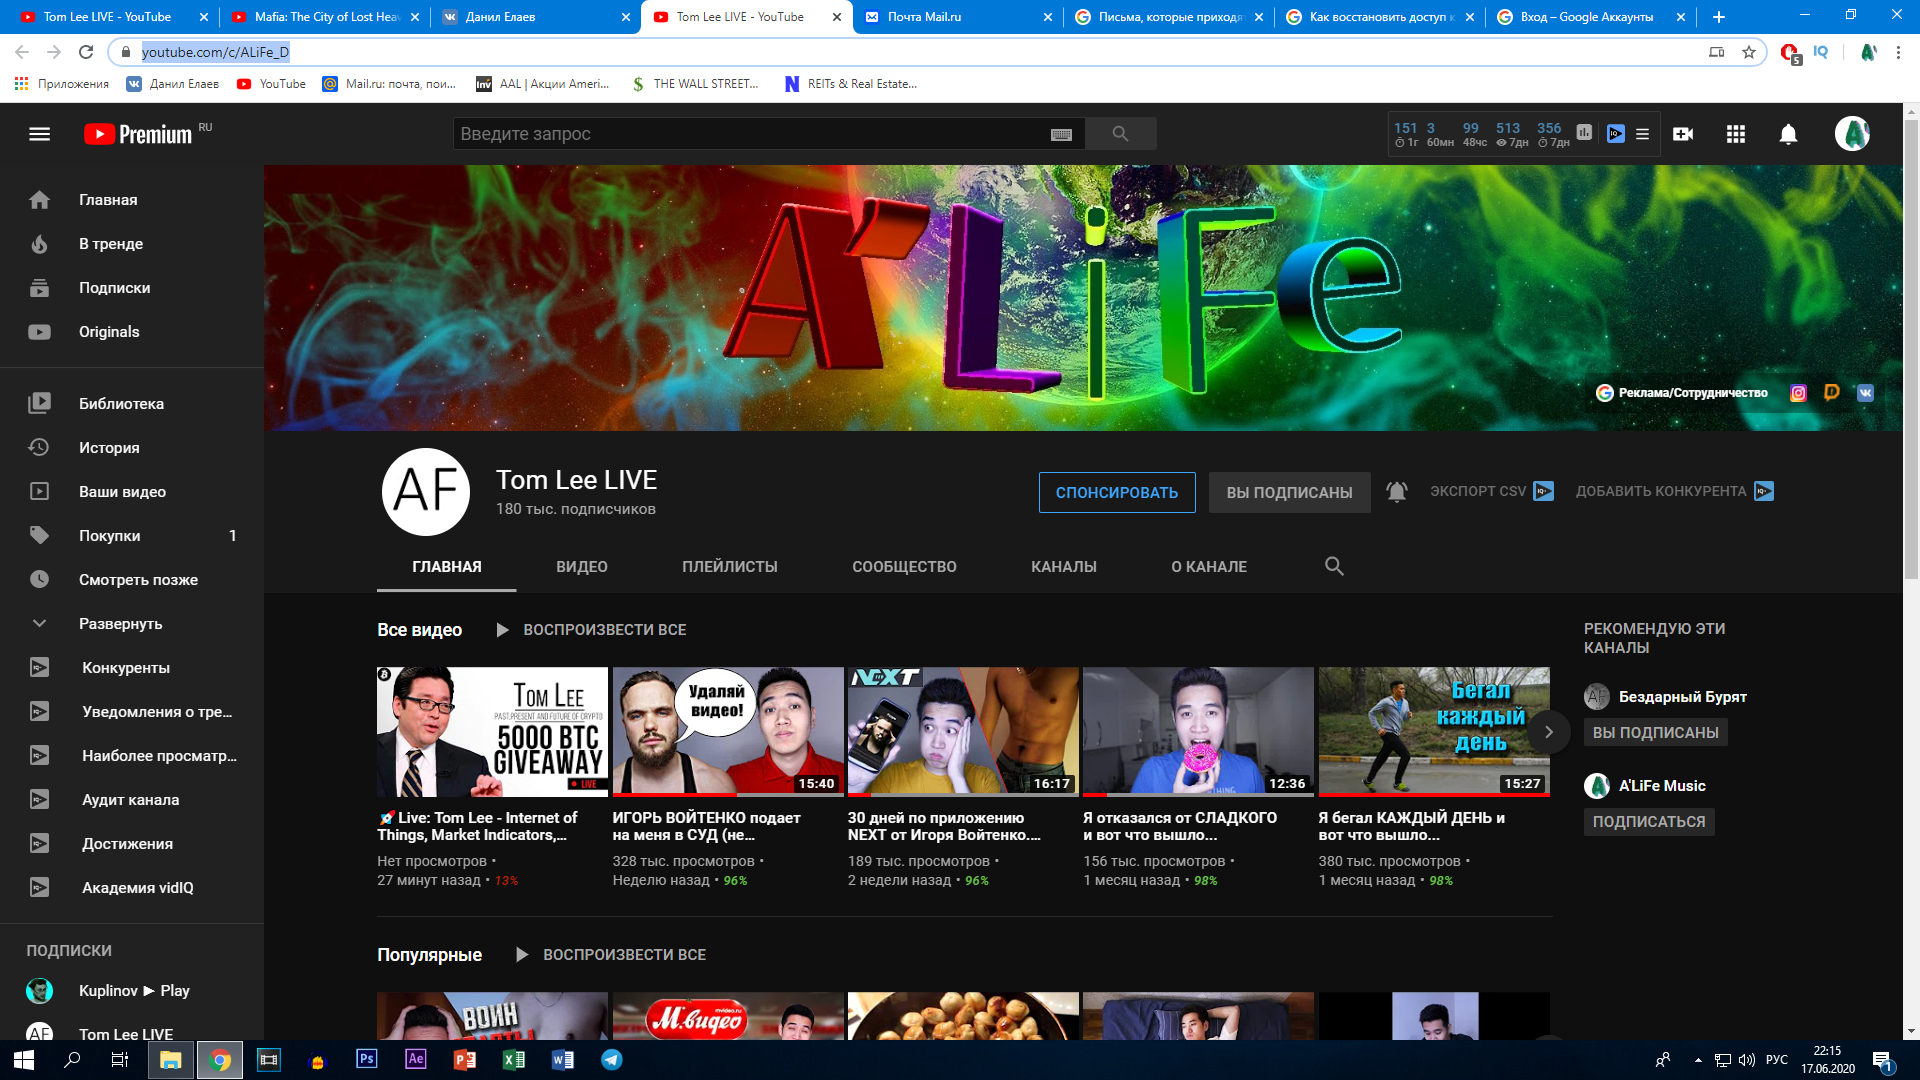Image resolution: width=1920 pixels, height=1080 pixels.
Task: Open Telegram from taskbar
Action: pyautogui.click(x=612, y=1060)
